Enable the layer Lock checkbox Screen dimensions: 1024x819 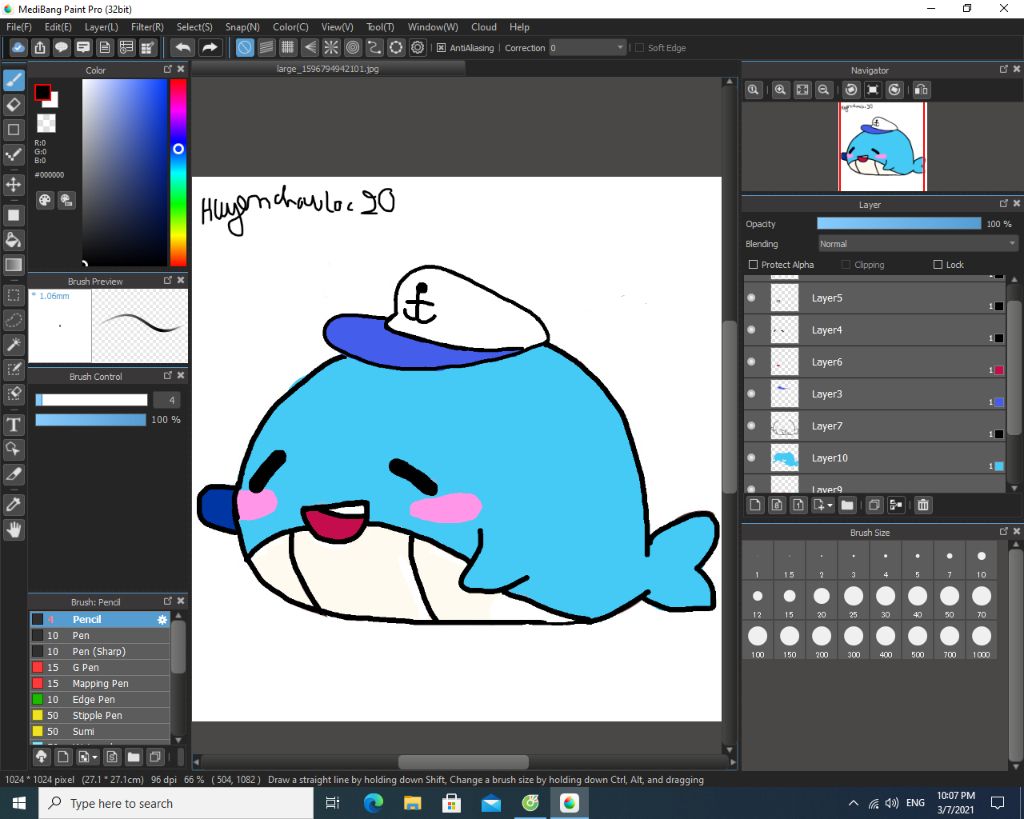[x=938, y=265]
